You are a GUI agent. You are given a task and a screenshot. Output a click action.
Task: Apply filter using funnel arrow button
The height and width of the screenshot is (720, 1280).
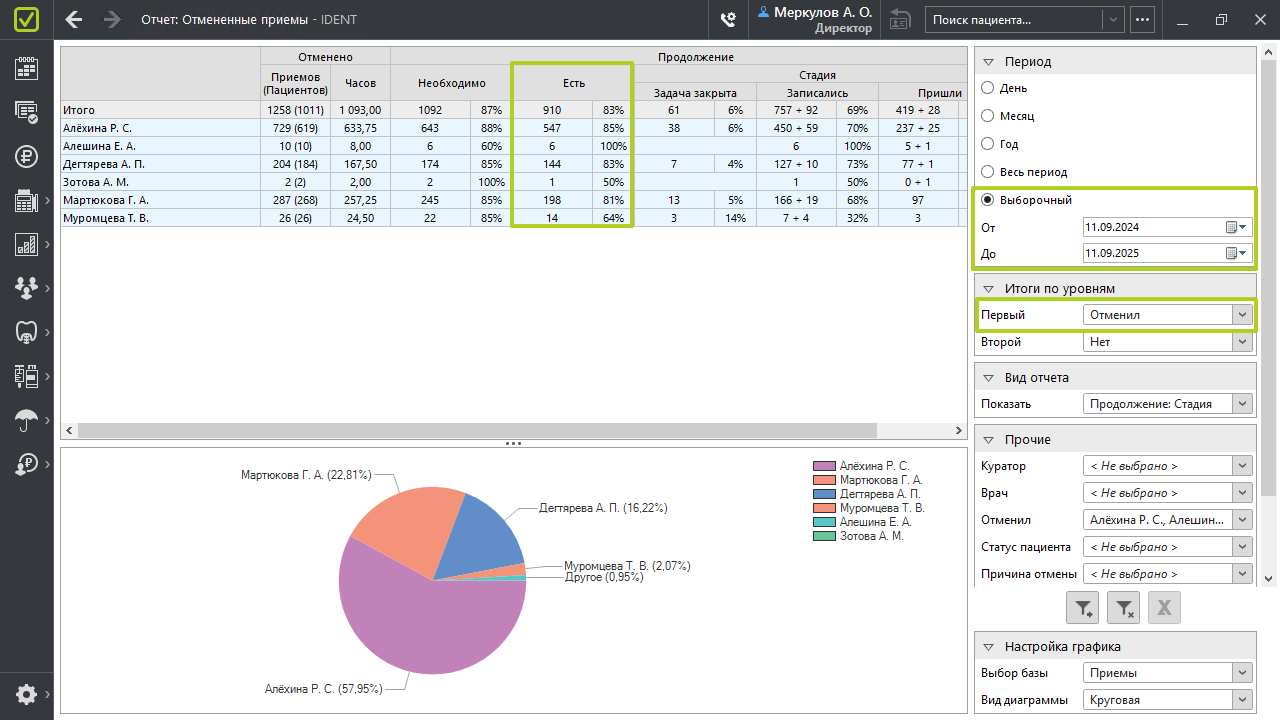point(1084,606)
